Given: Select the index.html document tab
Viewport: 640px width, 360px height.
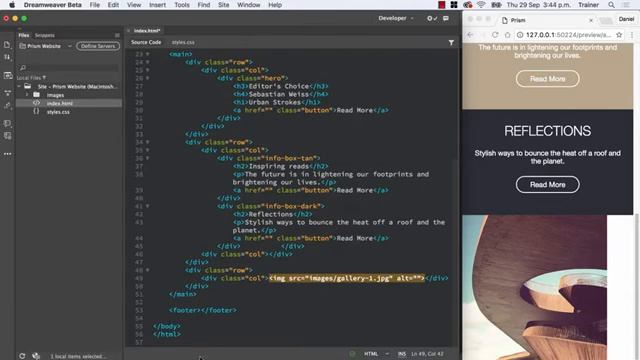Looking at the screenshot, I should 147,31.
